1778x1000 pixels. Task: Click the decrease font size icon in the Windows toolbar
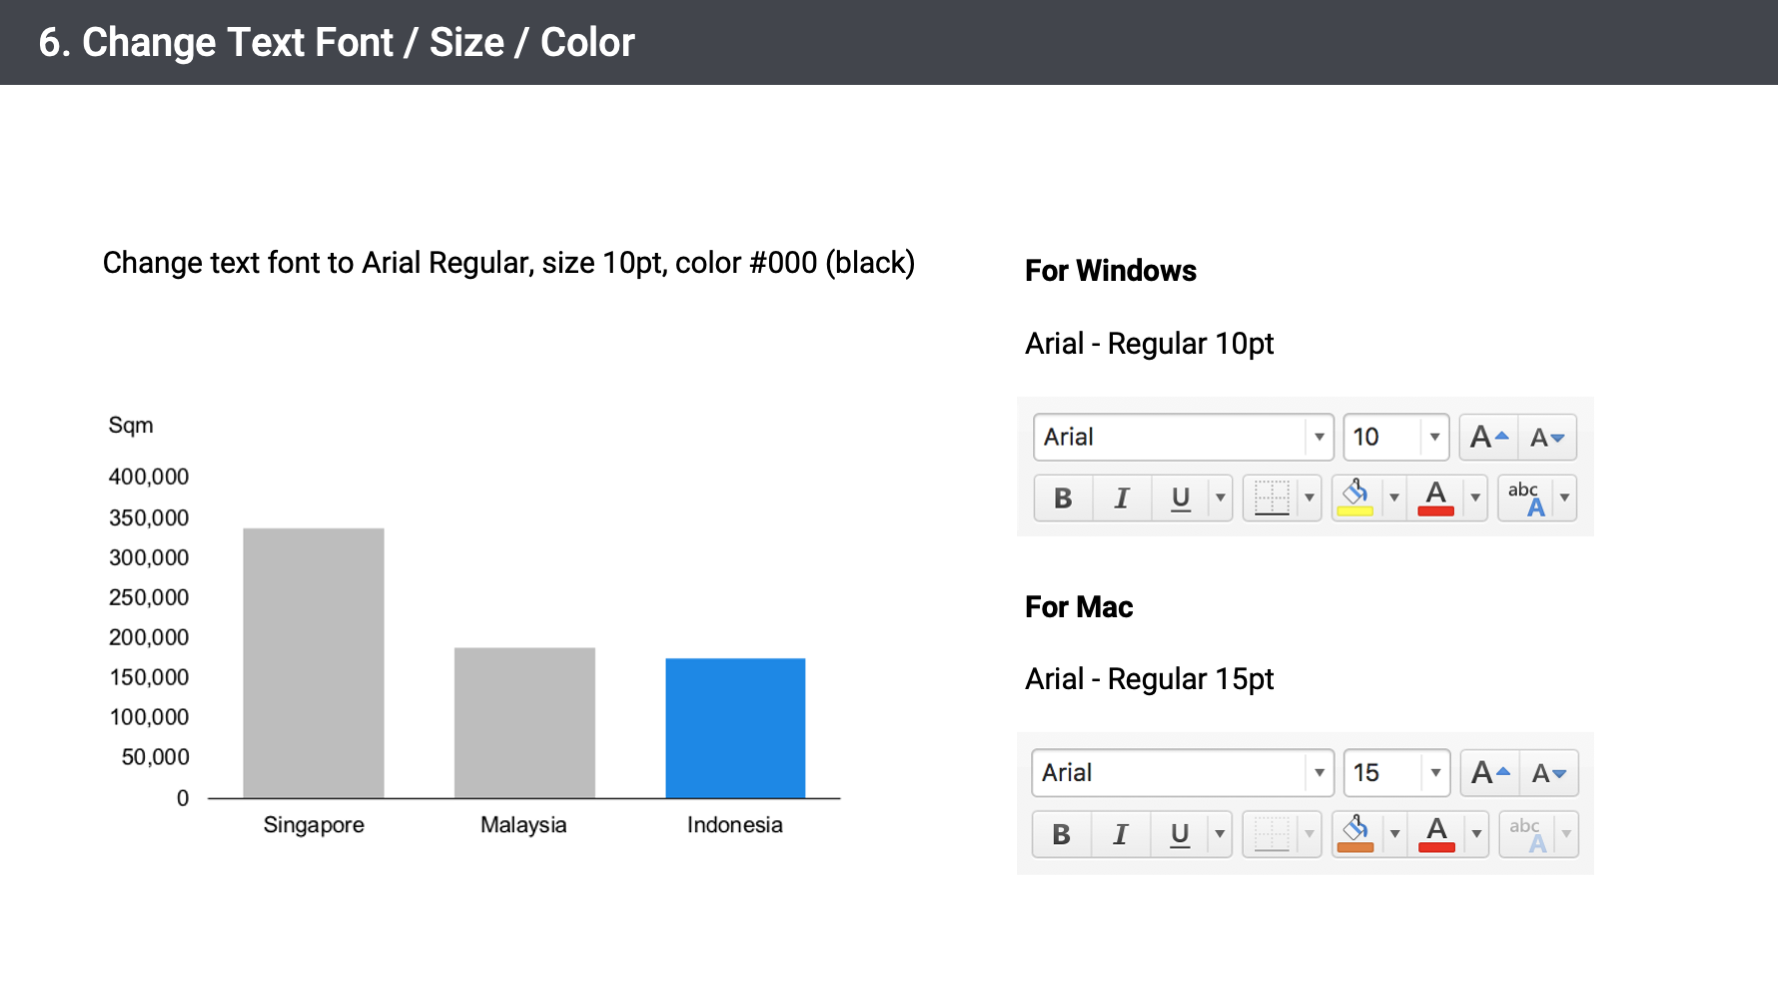(1547, 437)
